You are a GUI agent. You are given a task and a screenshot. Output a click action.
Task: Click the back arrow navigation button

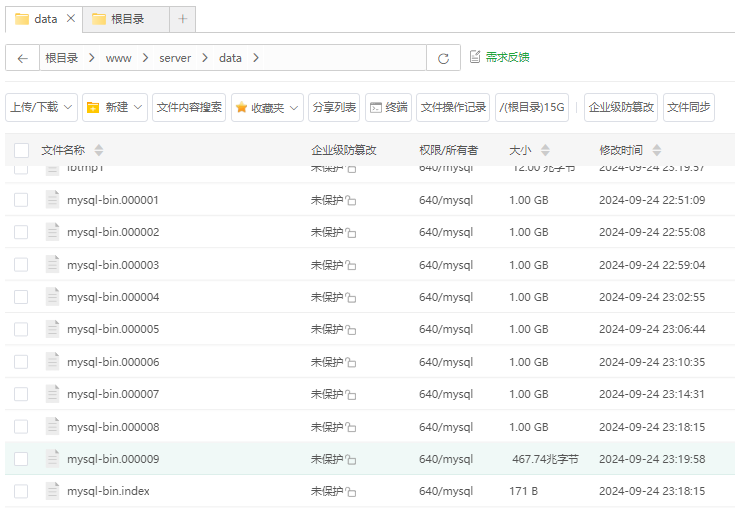click(22, 58)
